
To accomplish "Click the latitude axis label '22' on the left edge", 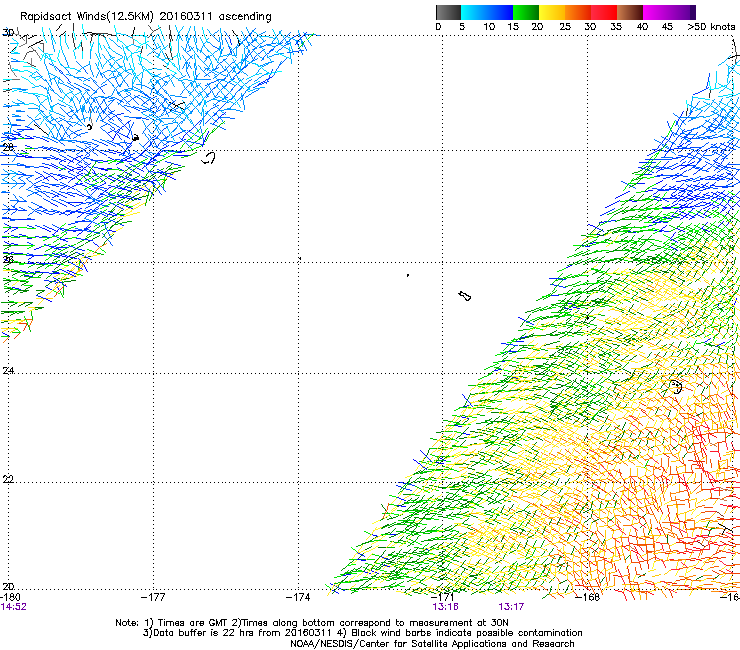I will [x=8, y=479].
